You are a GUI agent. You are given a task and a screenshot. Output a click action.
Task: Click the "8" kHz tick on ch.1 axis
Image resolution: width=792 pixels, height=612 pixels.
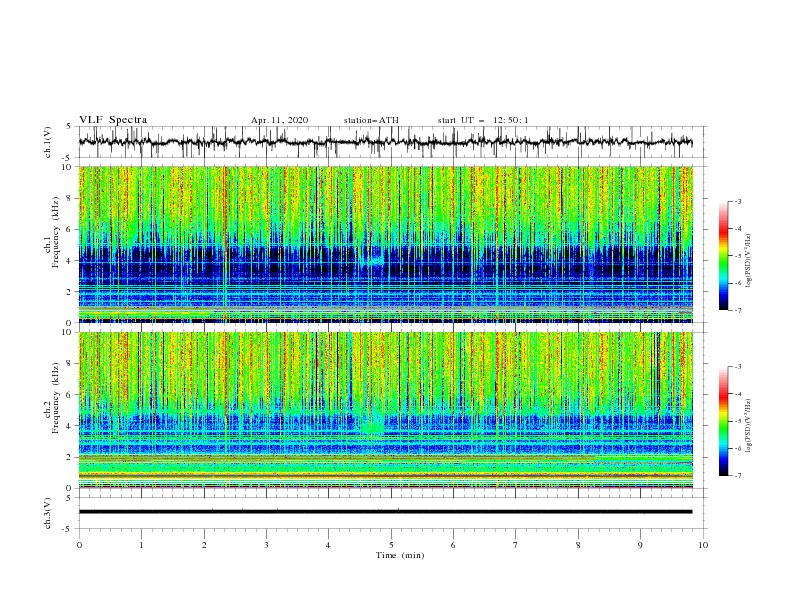(71, 198)
